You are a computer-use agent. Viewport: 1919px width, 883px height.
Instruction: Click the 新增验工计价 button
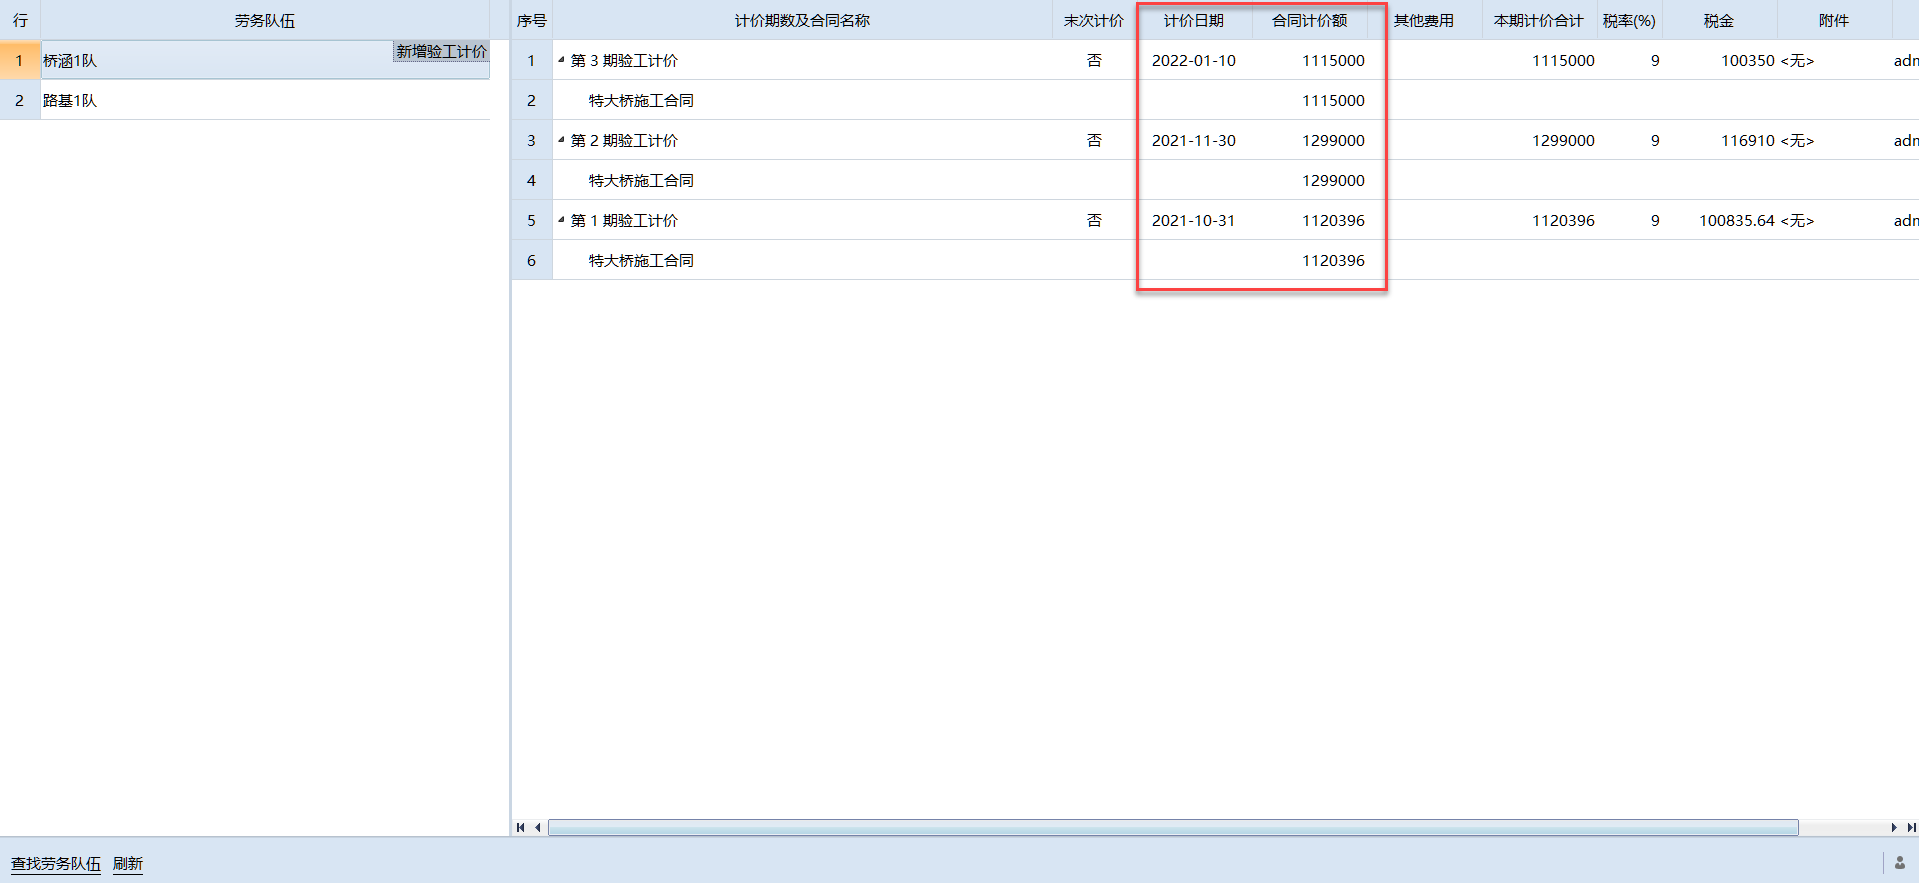click(x=441, y=52)
